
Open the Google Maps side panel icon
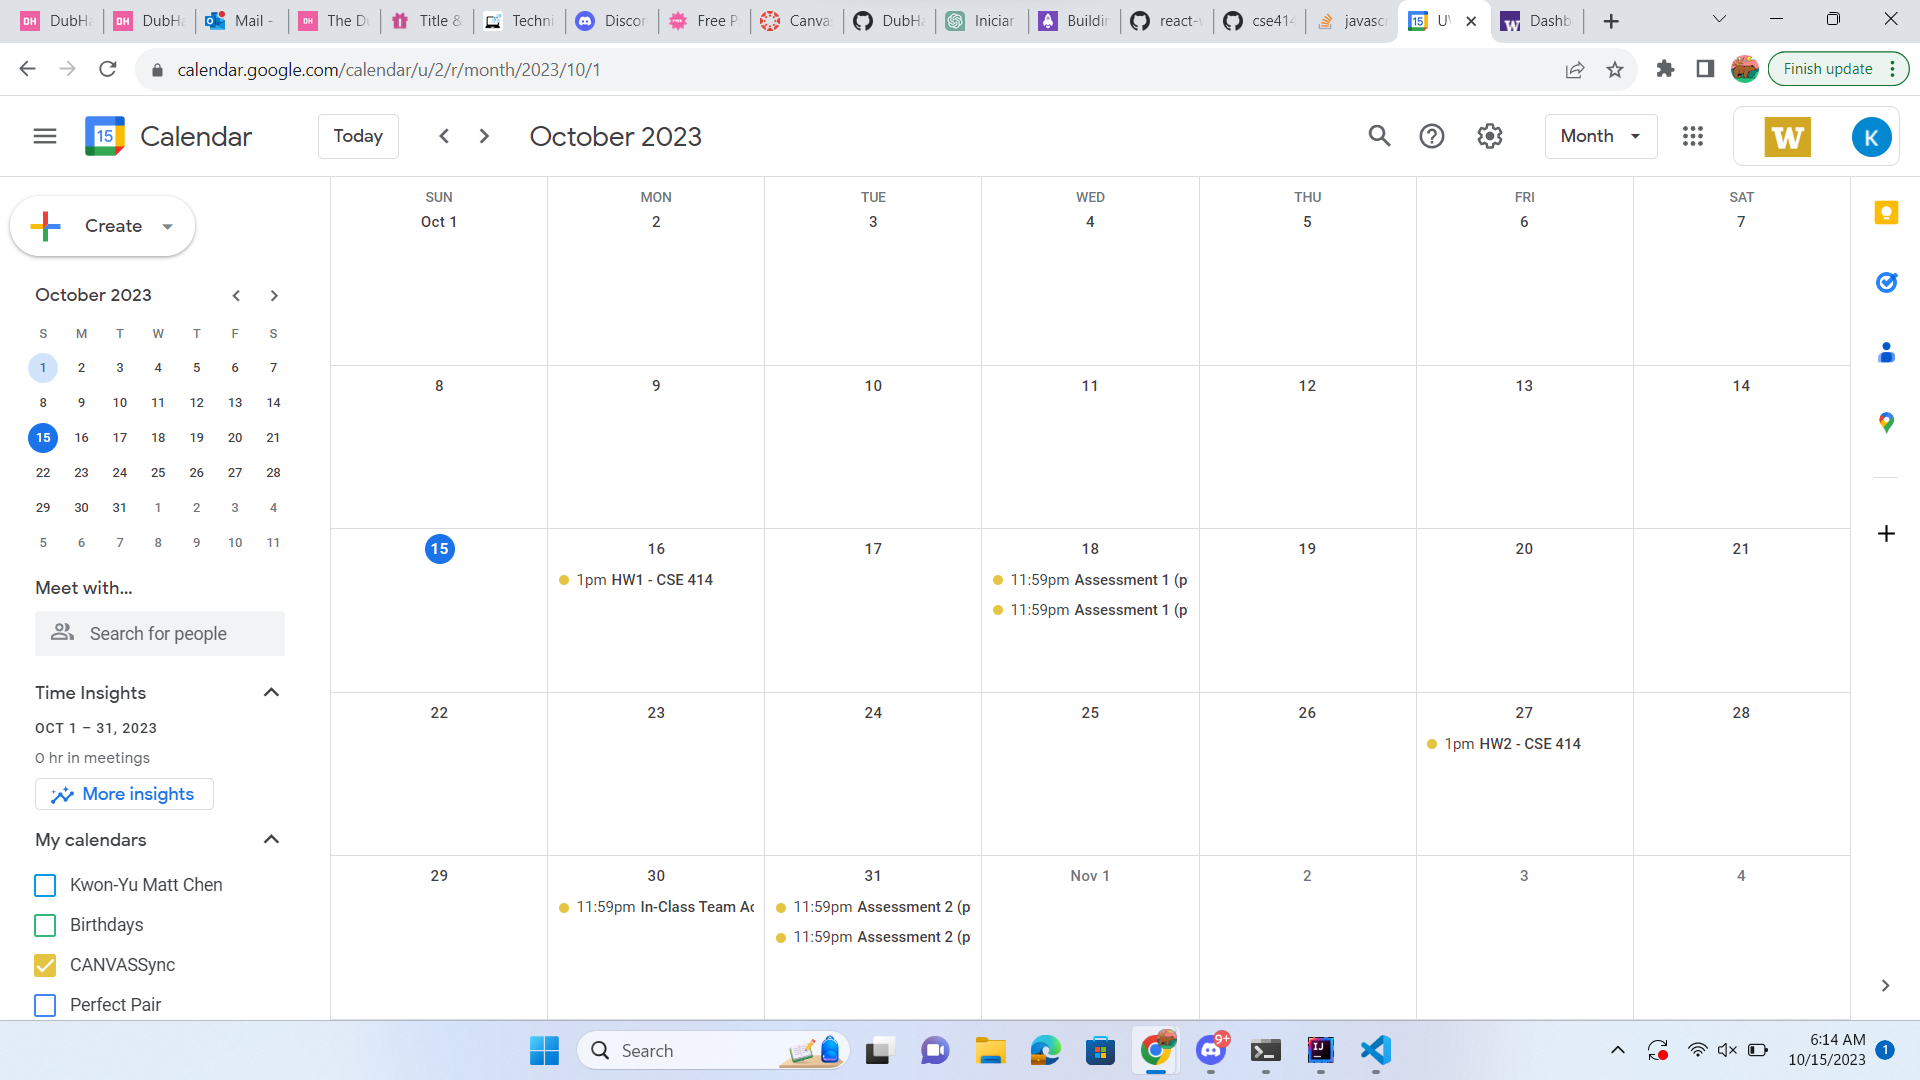1886,423
